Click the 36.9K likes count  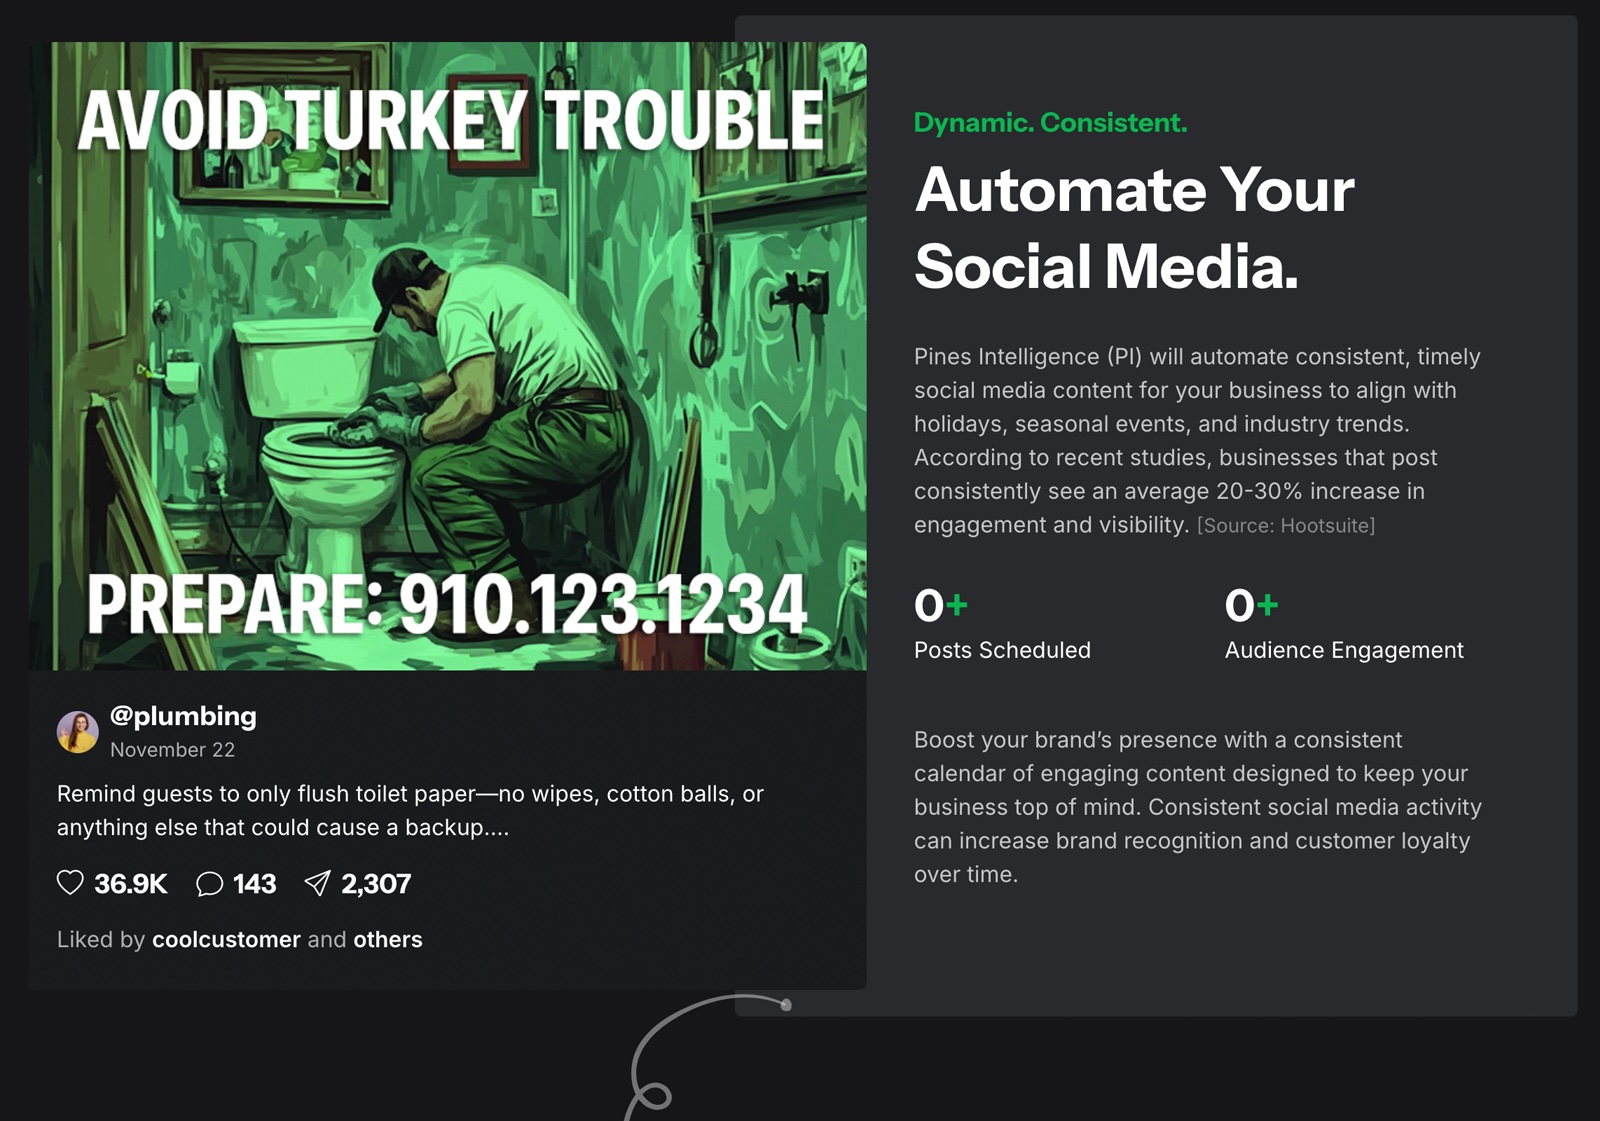(x=131, y=884)
